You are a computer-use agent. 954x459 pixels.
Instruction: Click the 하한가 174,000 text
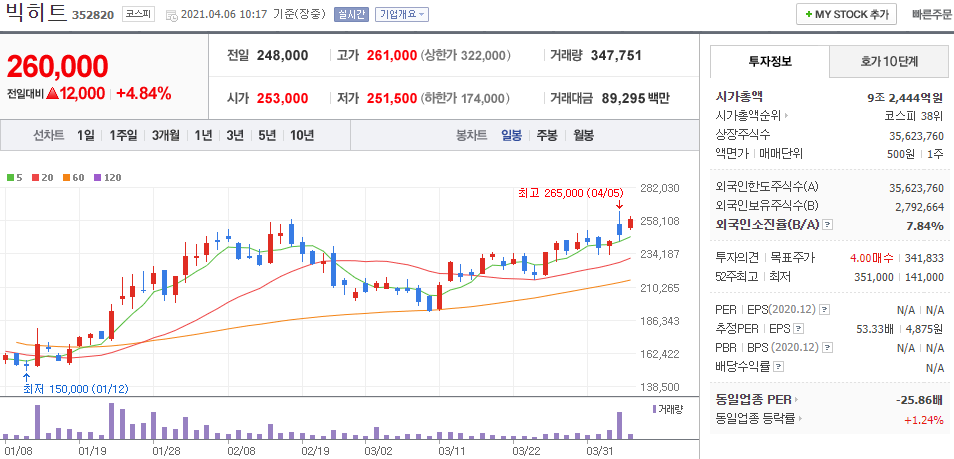click(x=465, y=98)
